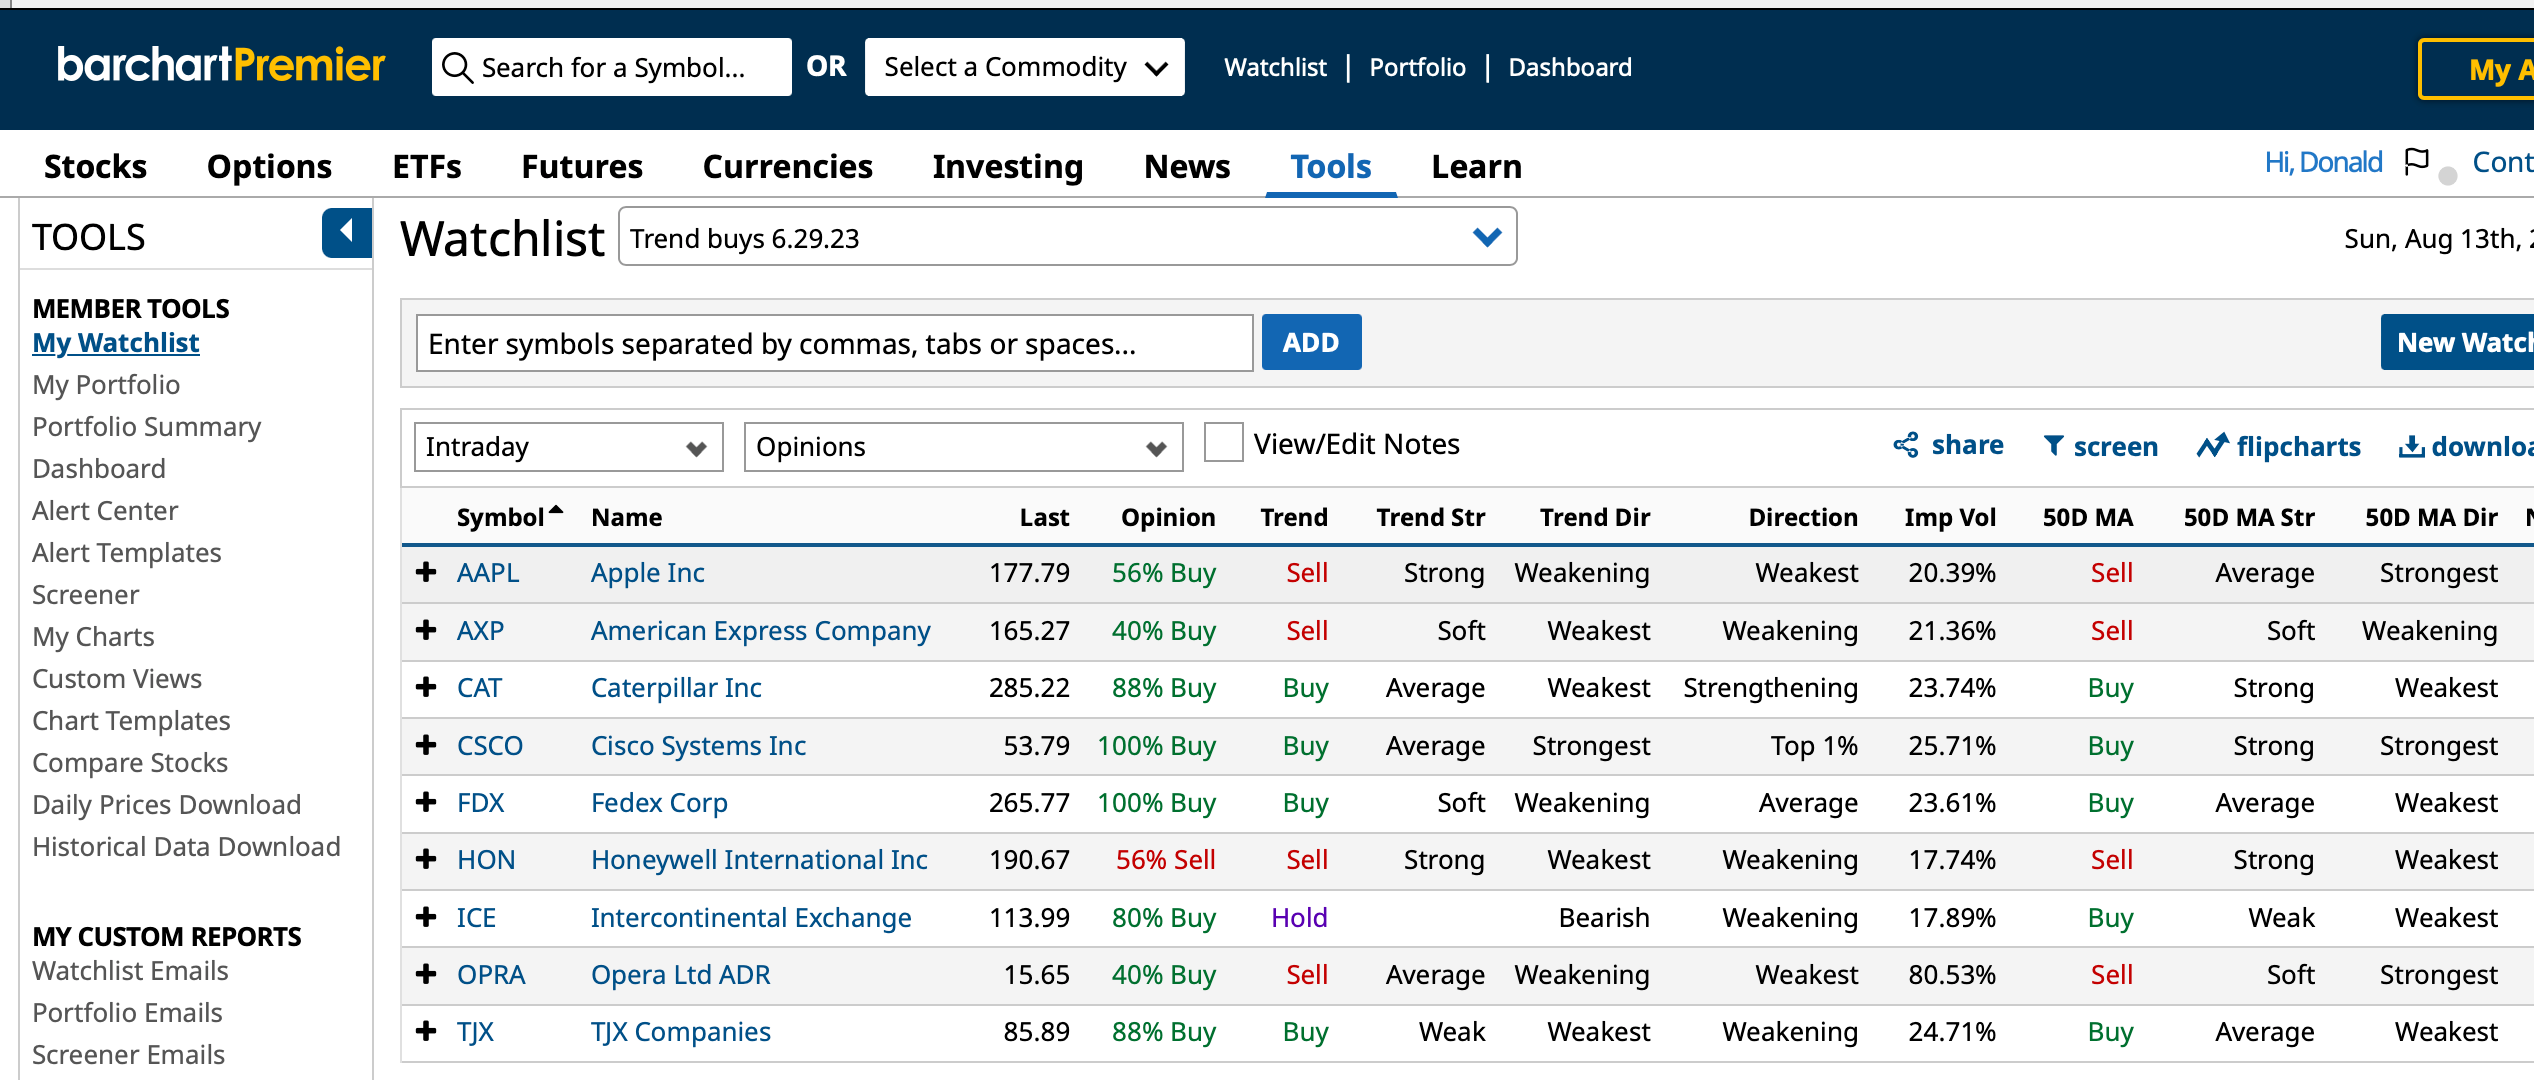The width and height of the screenshot is (2534, 1080).
Task: Expand the HON row plus icon
Action: click(427, 859)
